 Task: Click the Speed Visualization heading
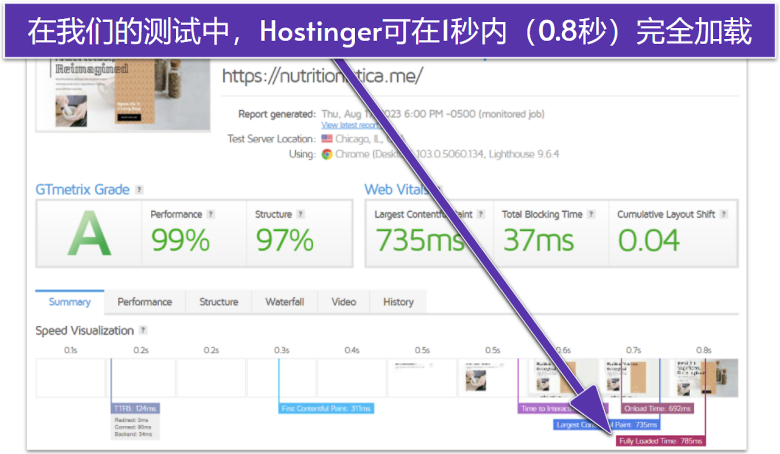point(85,330)
